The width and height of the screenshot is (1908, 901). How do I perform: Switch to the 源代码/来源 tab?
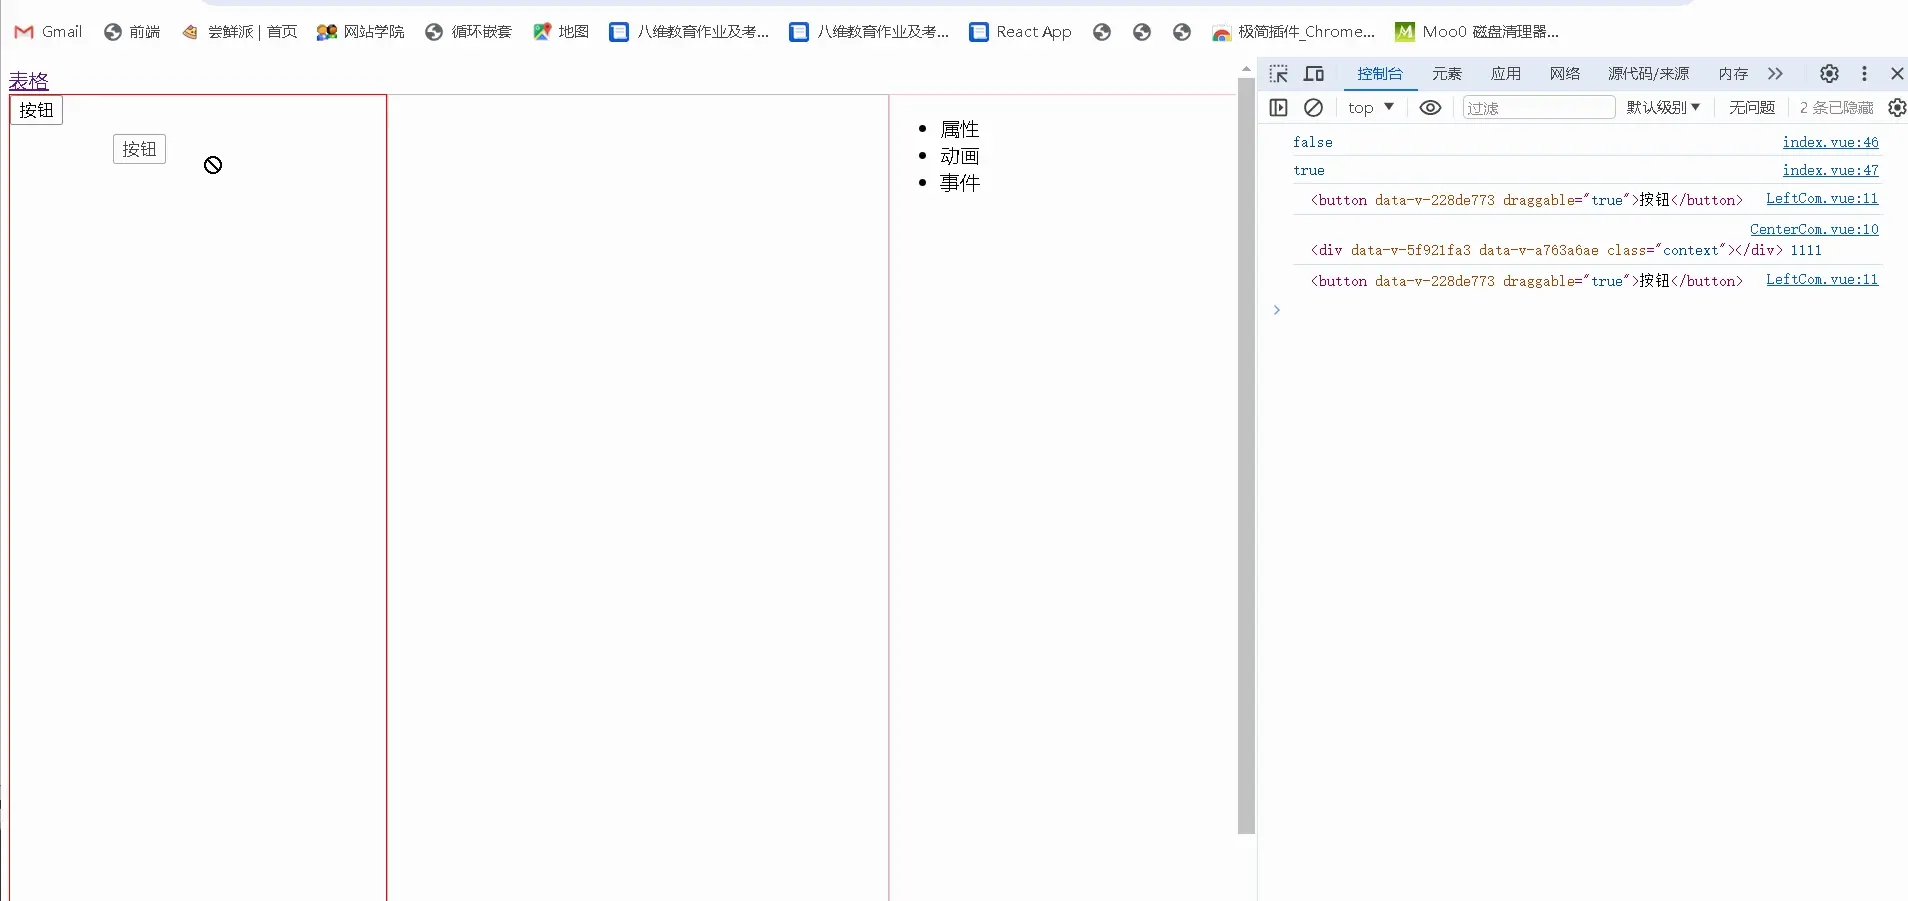[x=1649, y=74]
